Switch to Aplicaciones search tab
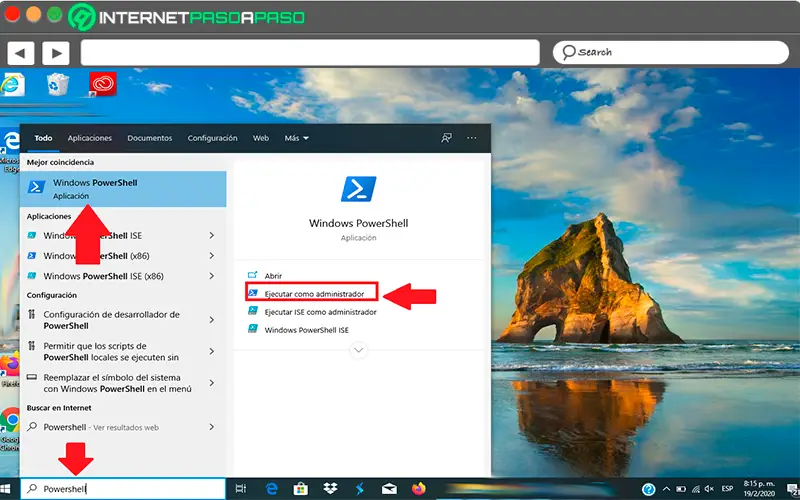The width and height of the screenshot is (800, 500). coord(90,138)
